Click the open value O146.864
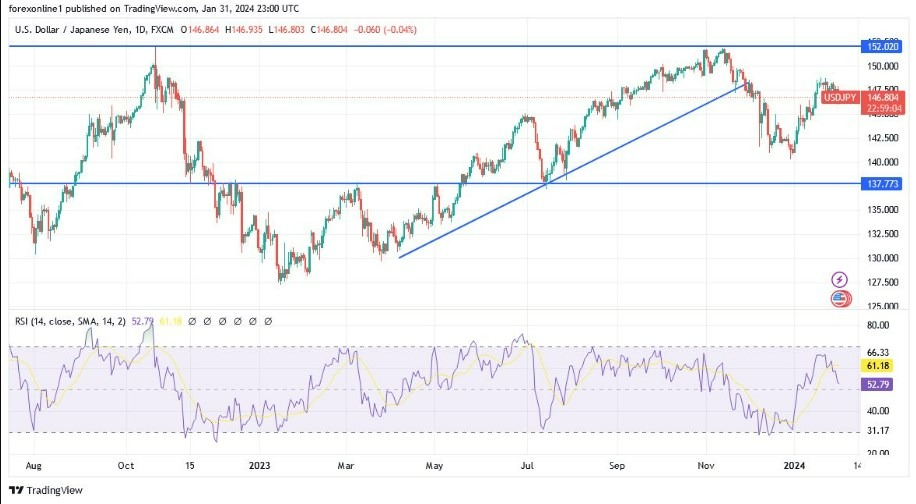Viewport: 916px width, 504px height. point(200,30)
